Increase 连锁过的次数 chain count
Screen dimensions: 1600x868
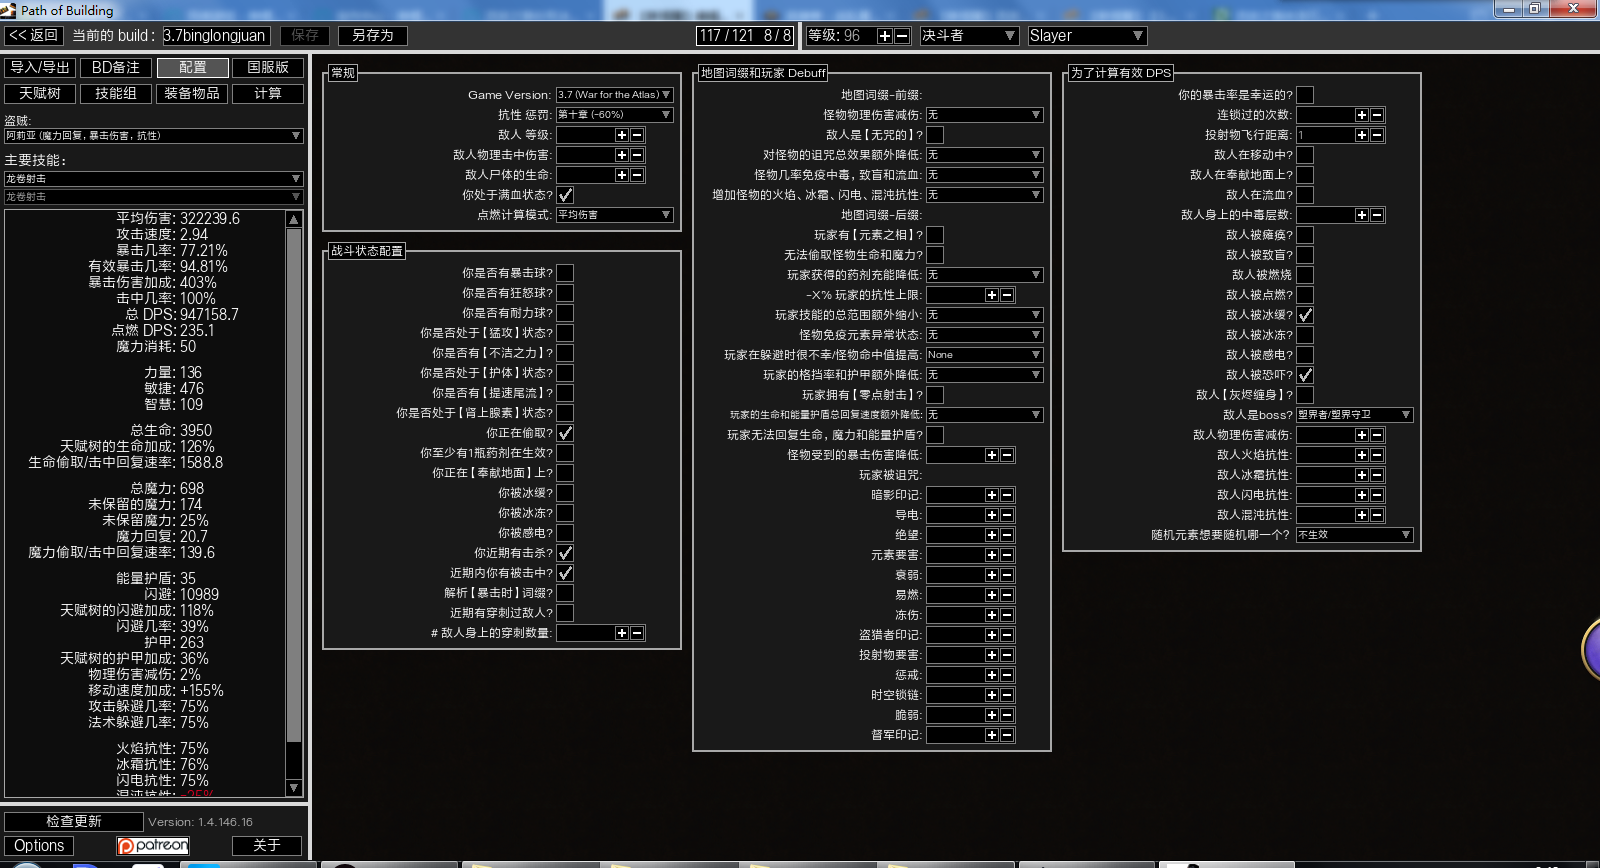tap(1361, 115)
